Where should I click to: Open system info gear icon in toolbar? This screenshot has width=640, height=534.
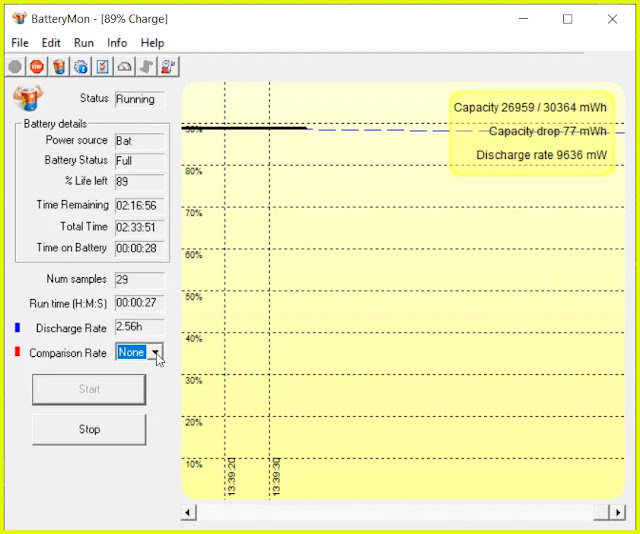(81, 67)
